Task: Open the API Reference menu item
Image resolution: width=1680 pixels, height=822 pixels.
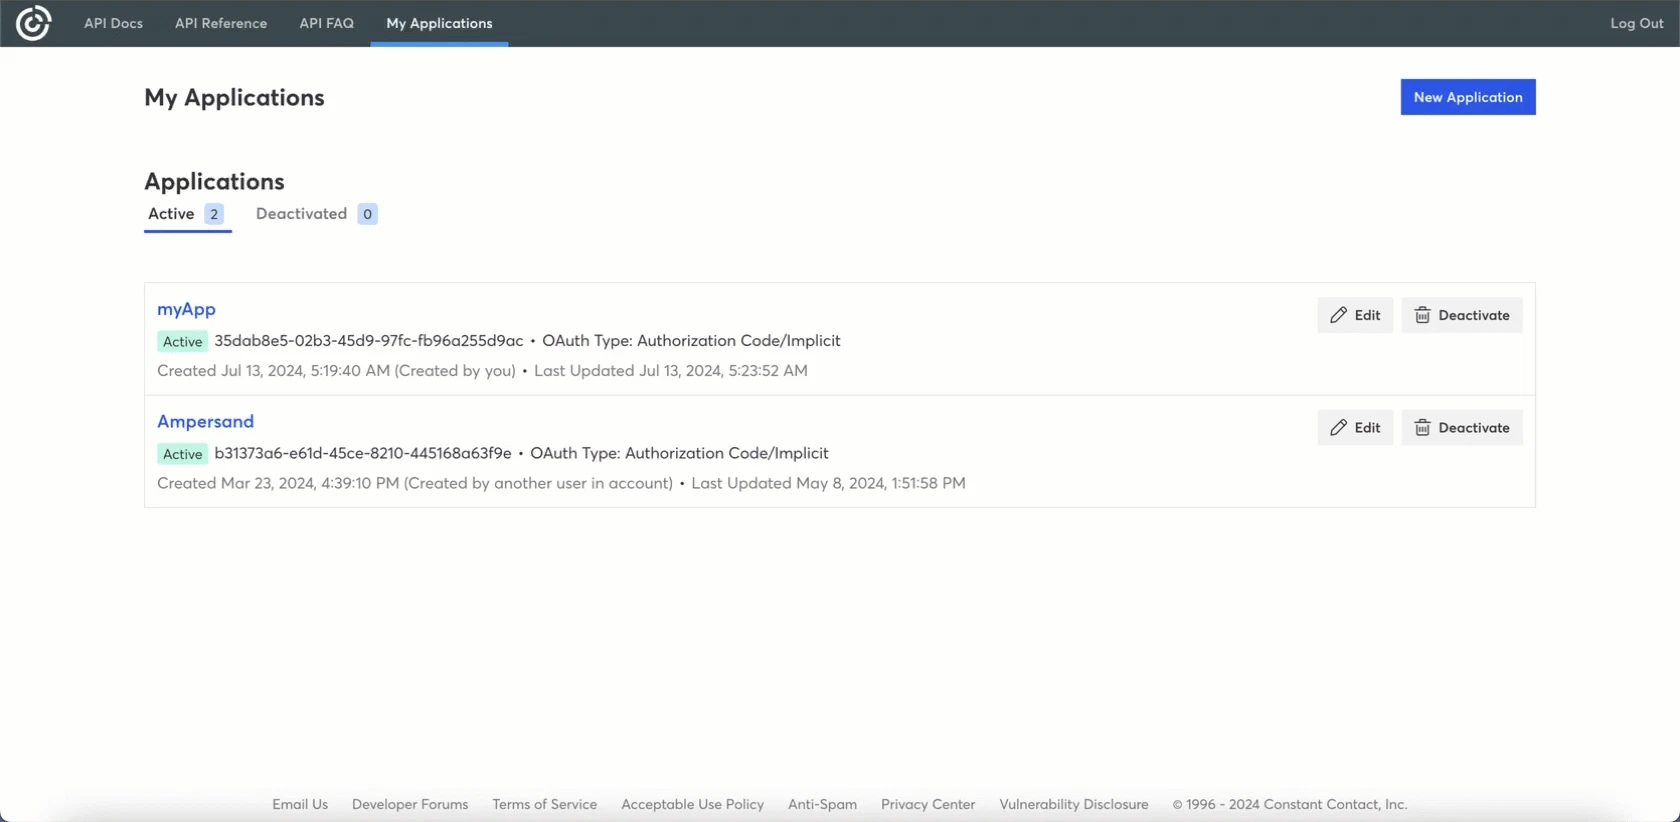Action: [221, 23]
